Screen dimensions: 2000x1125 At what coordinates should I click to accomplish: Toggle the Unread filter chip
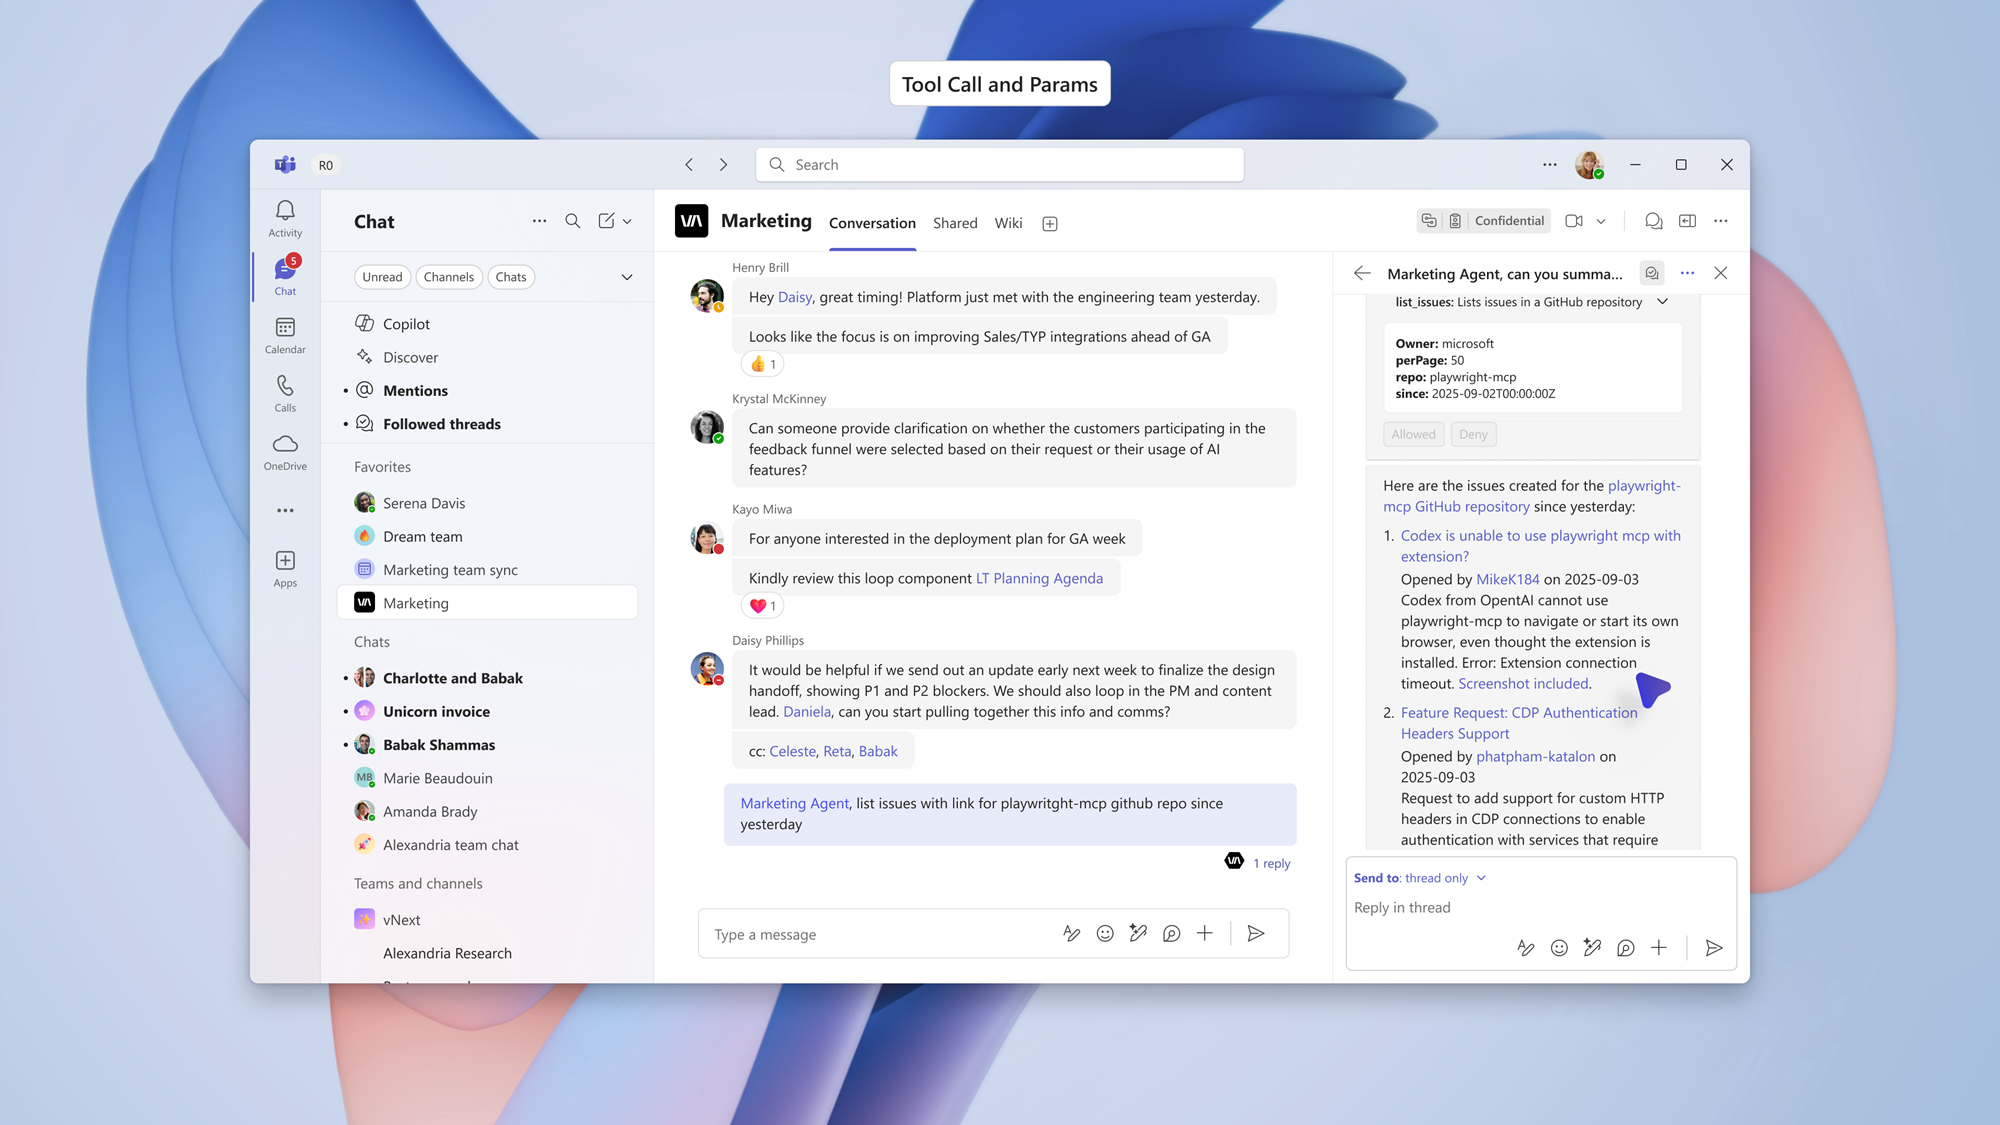382,277
